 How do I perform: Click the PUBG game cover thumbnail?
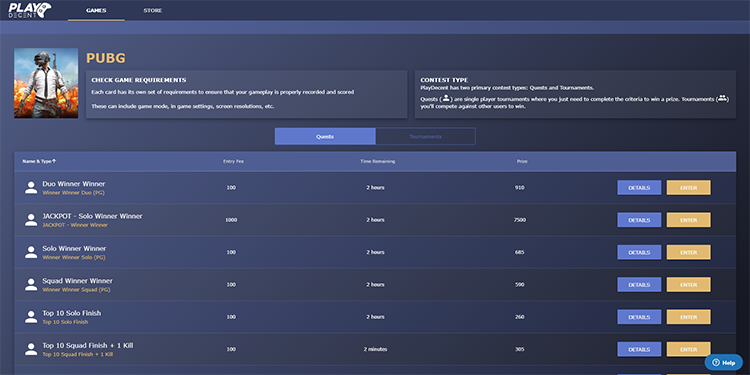coord(46,83)
